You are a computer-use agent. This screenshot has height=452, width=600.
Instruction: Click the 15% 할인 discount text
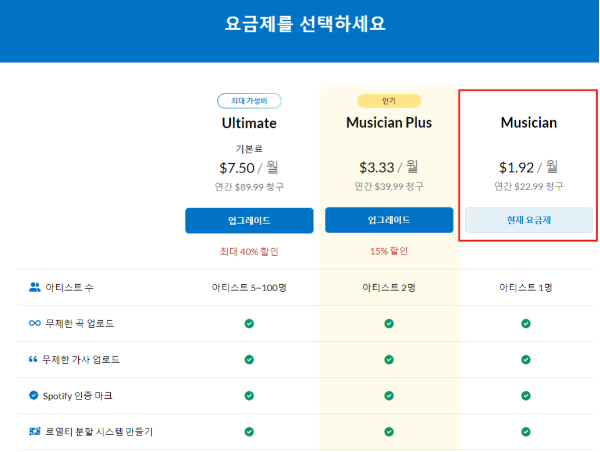(389, 251)
